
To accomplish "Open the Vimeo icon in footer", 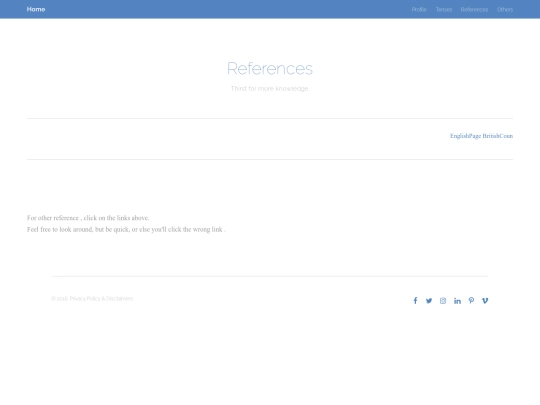I will (x=485, y=301).
